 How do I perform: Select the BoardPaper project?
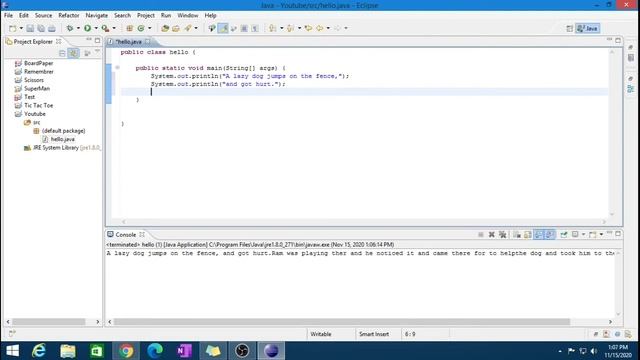[38, 63]
